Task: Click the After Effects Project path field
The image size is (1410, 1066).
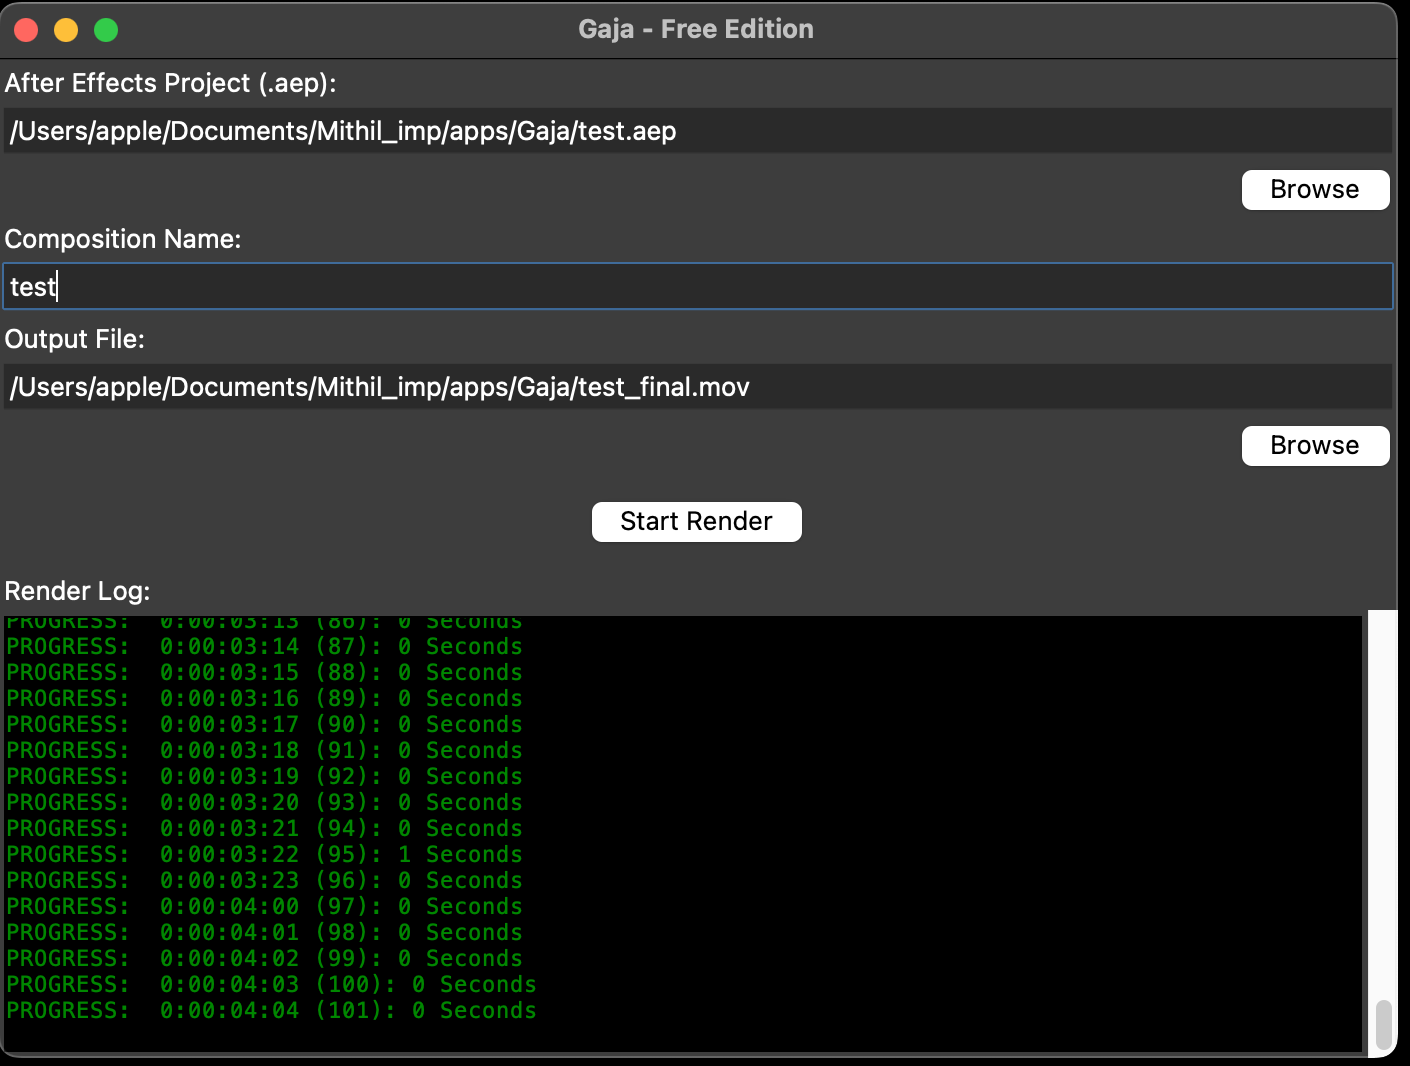Action: (x=698, y=131)
